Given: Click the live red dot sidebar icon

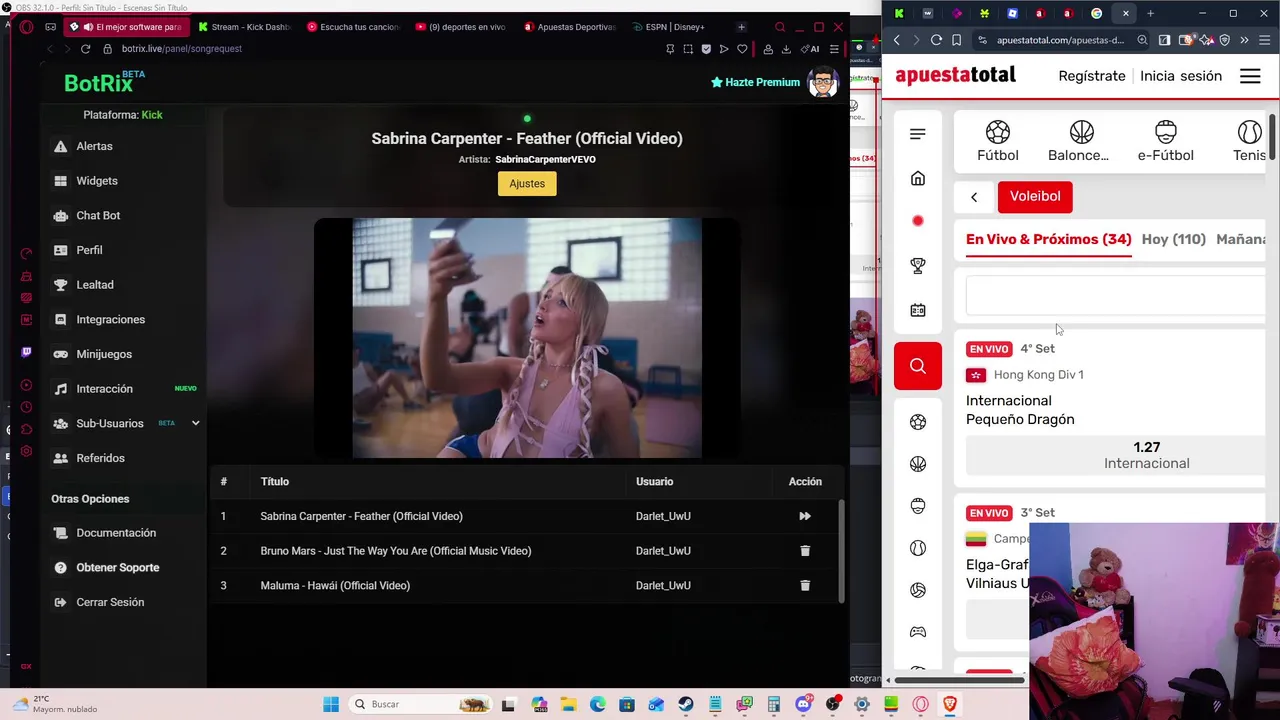Looking at the screenshot, I should pyautogui.click(x=918, y=221).
